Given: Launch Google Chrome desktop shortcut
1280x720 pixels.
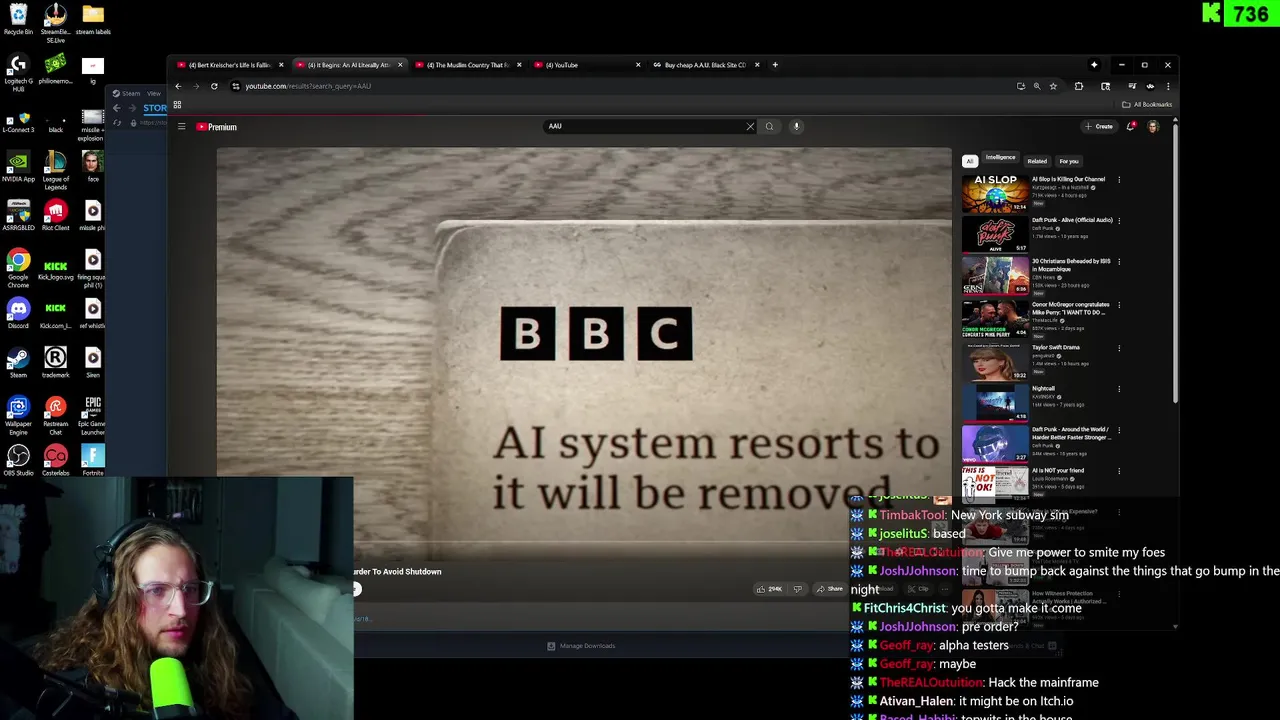Looking at the screenshot, I should (x=18, y=267).
